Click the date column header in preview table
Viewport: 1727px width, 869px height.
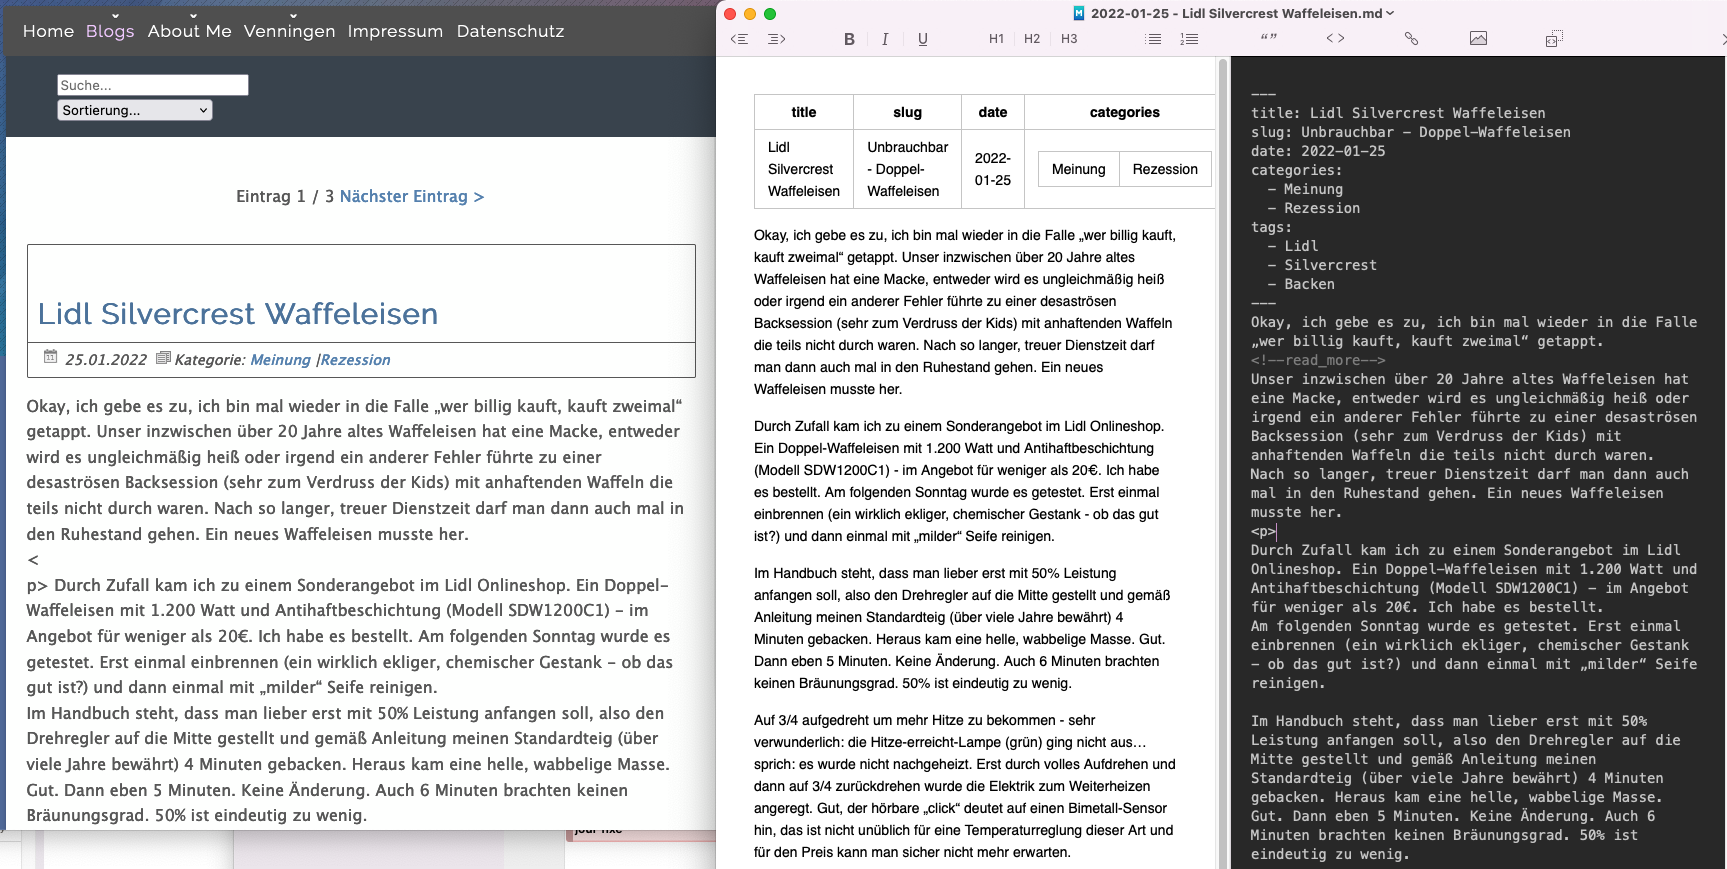tap(993, 112)
